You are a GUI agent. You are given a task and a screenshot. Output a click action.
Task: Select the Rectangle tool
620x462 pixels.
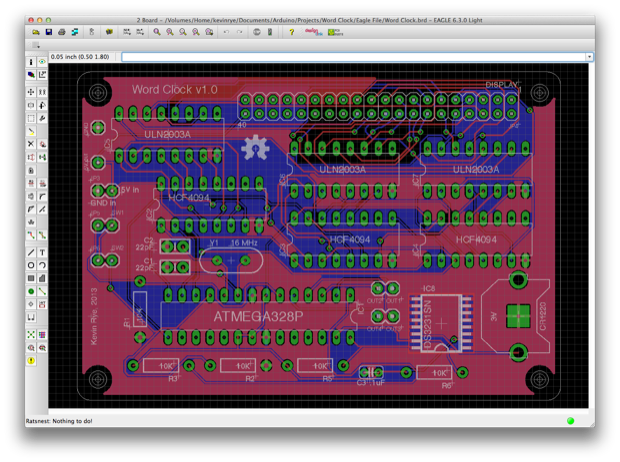31,278
